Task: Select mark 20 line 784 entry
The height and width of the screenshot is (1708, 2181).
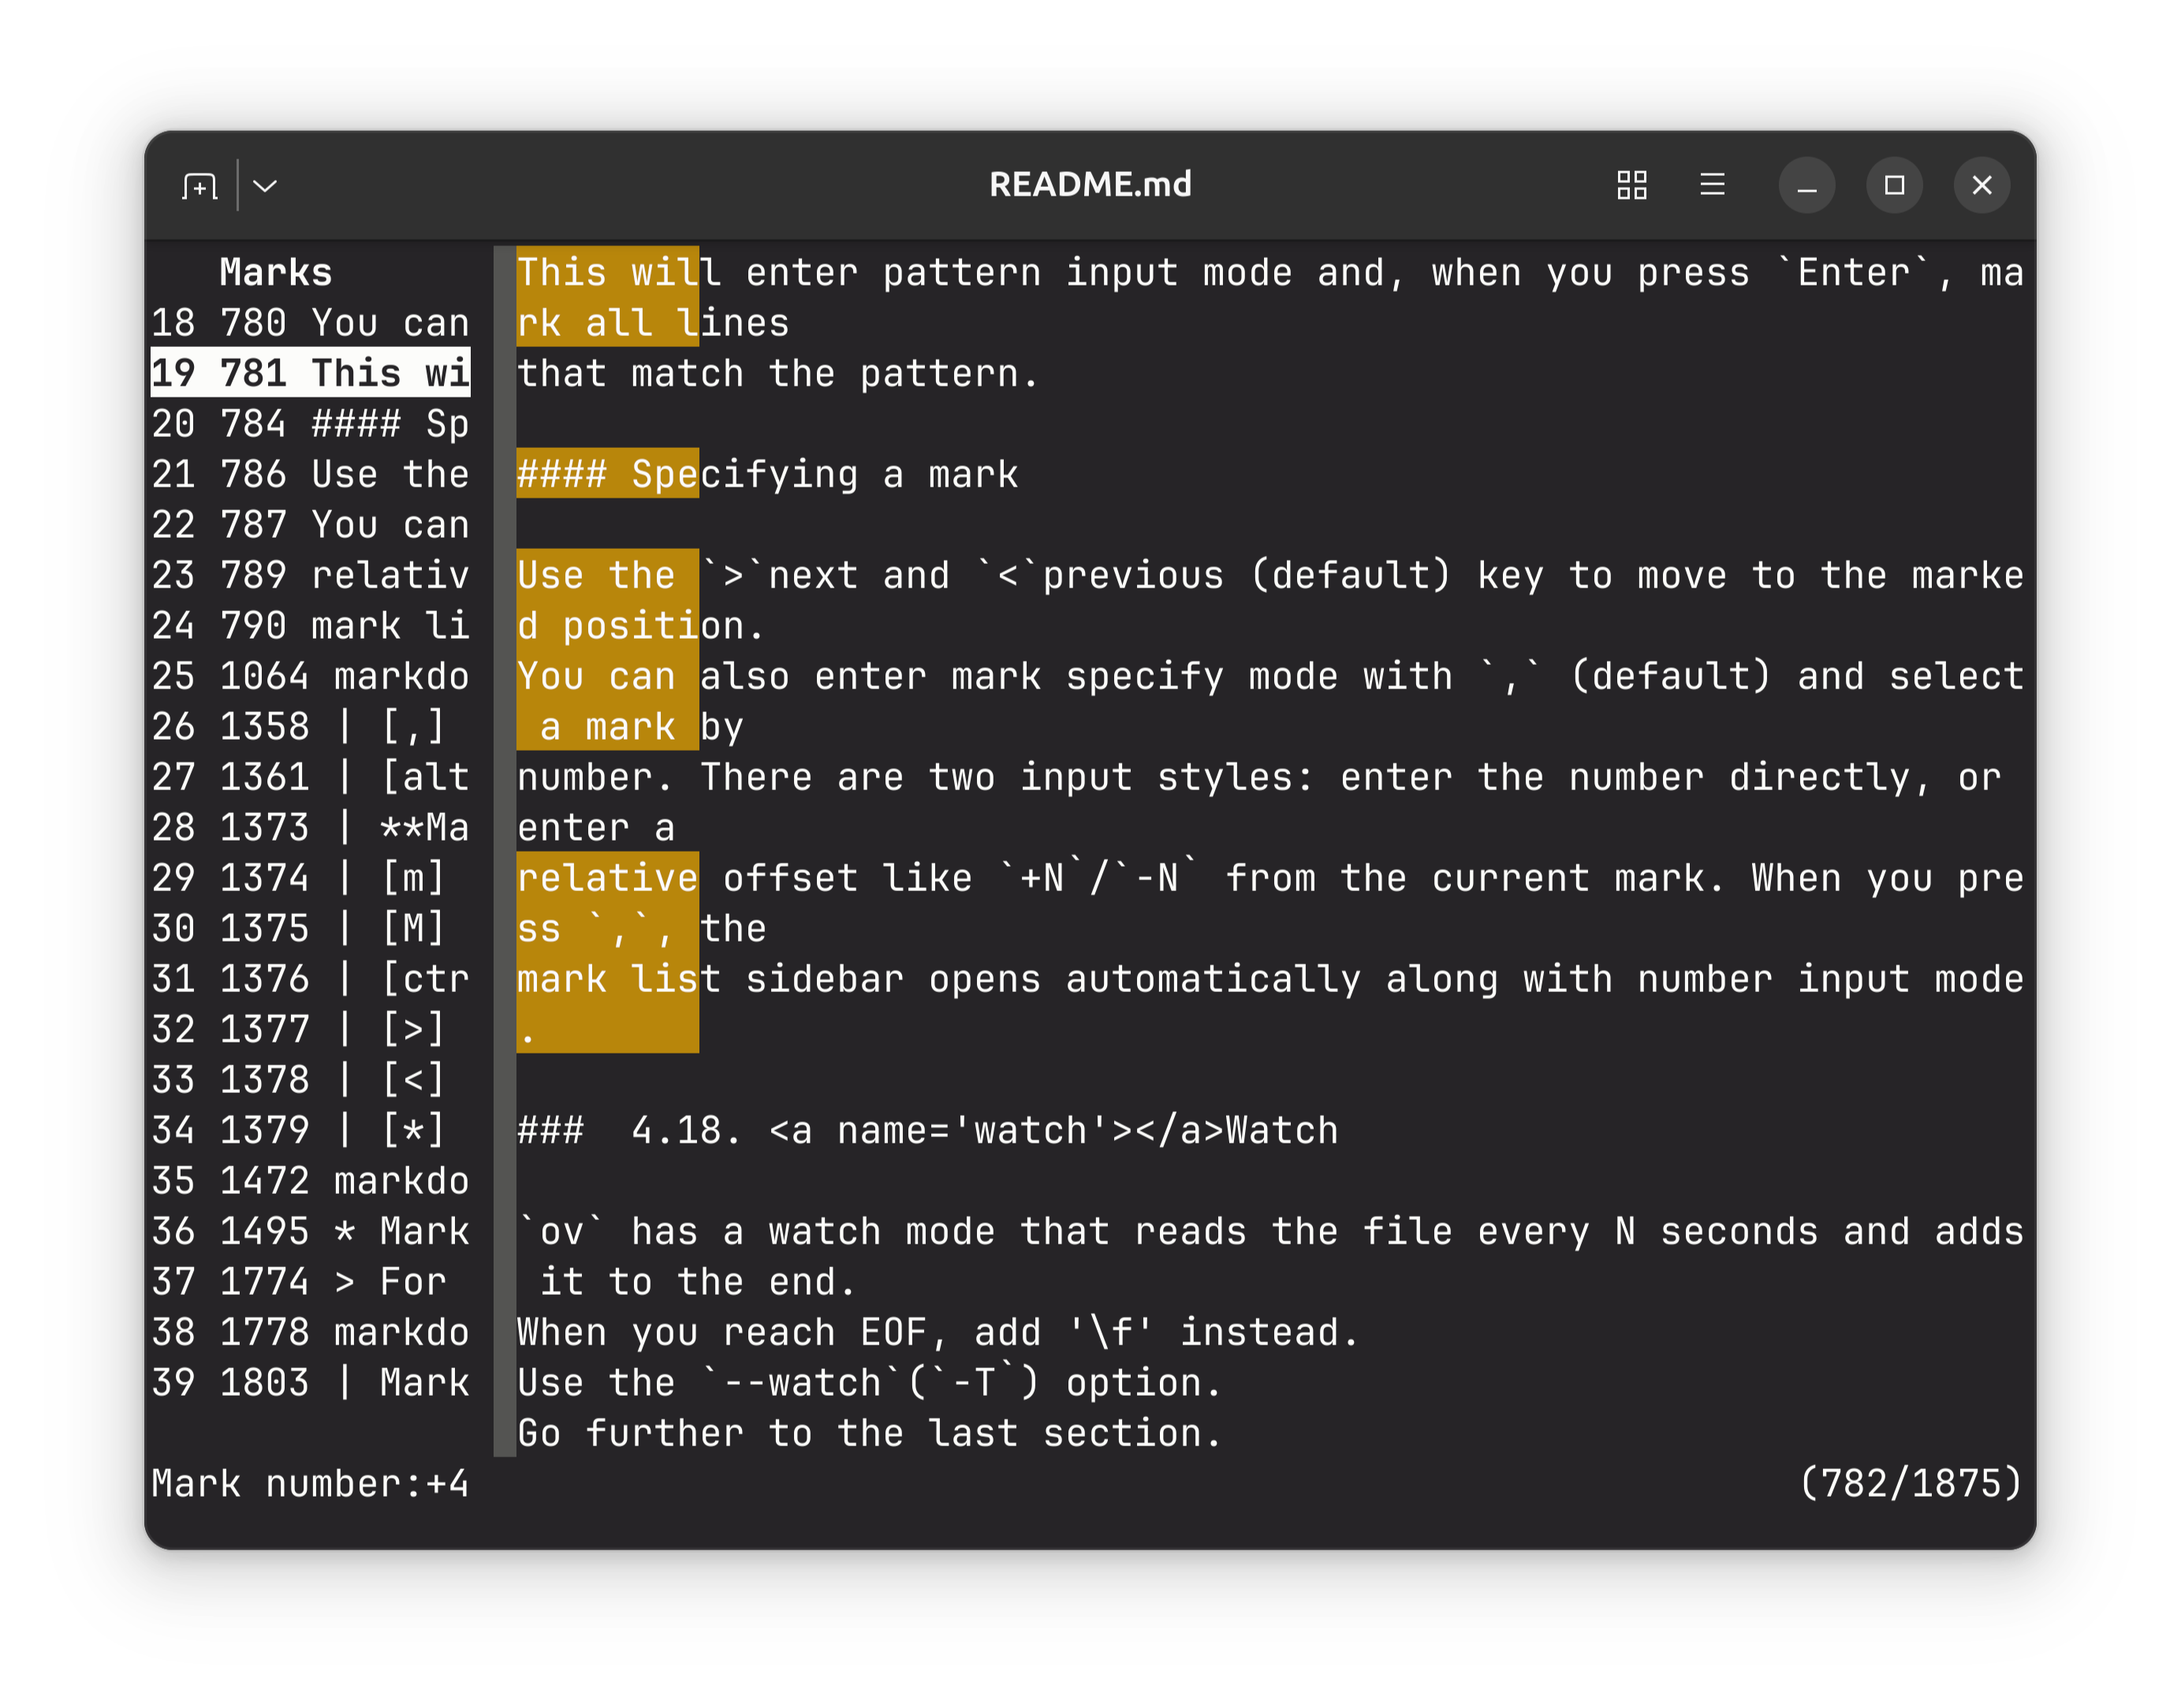Action: [x=310, y=424]
